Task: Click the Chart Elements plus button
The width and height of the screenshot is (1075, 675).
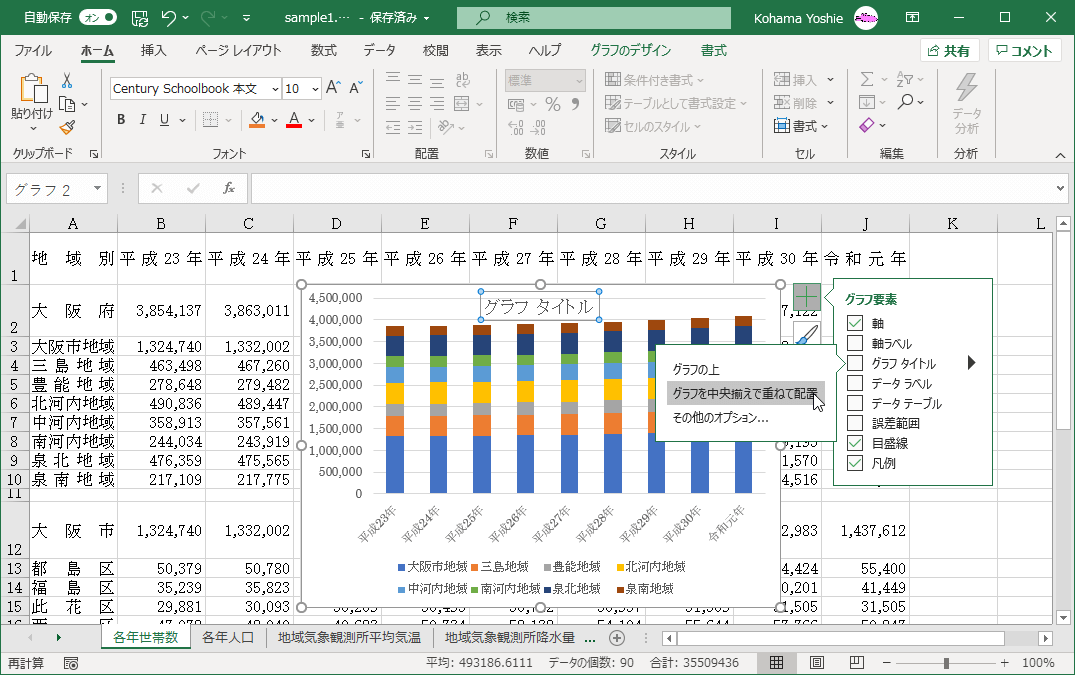Action: (x=807, y=296)
